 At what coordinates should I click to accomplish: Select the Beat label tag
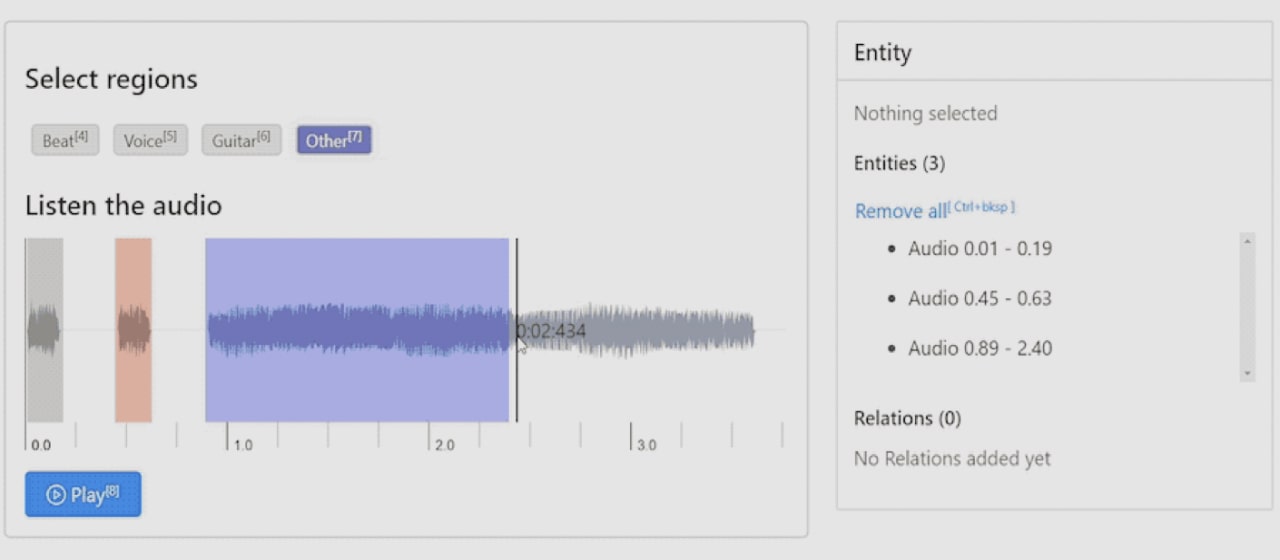65,140
